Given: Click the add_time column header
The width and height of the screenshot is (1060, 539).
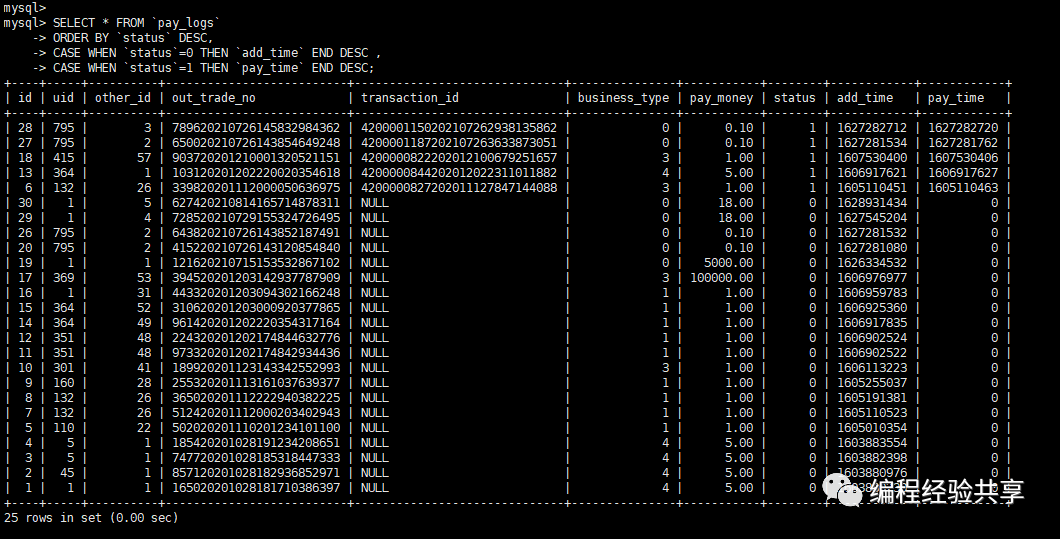Looking at the screenshot, I should 865,98.
